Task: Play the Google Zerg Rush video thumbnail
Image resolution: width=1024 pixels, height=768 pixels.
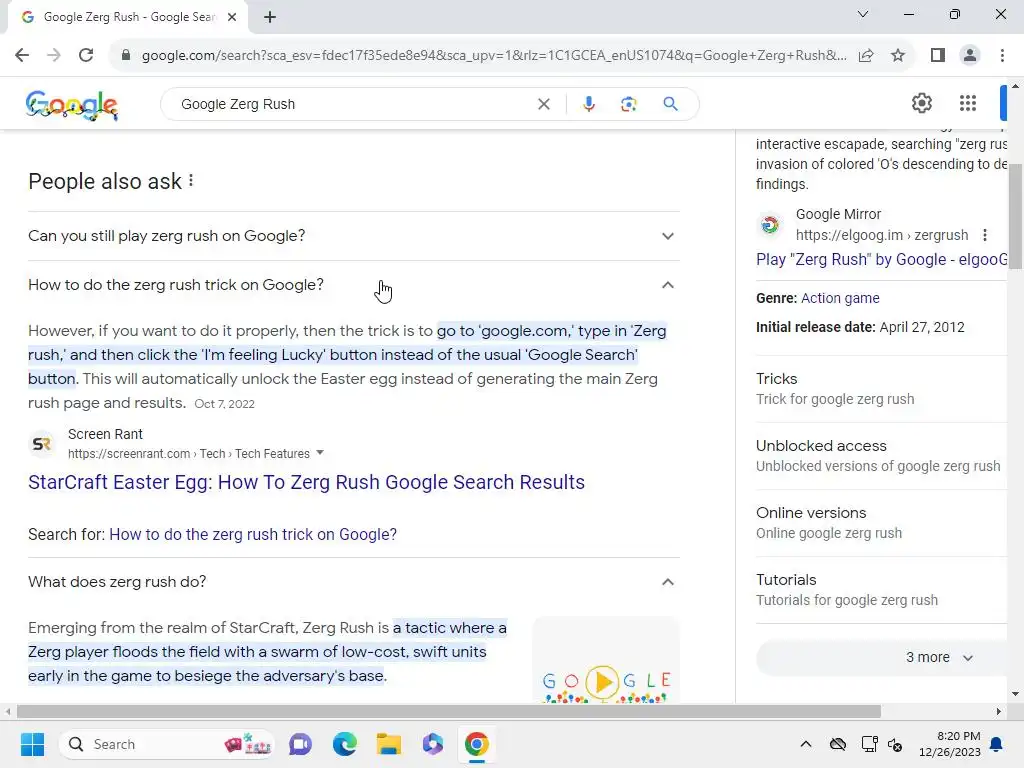Action: [x=605, y=661]
